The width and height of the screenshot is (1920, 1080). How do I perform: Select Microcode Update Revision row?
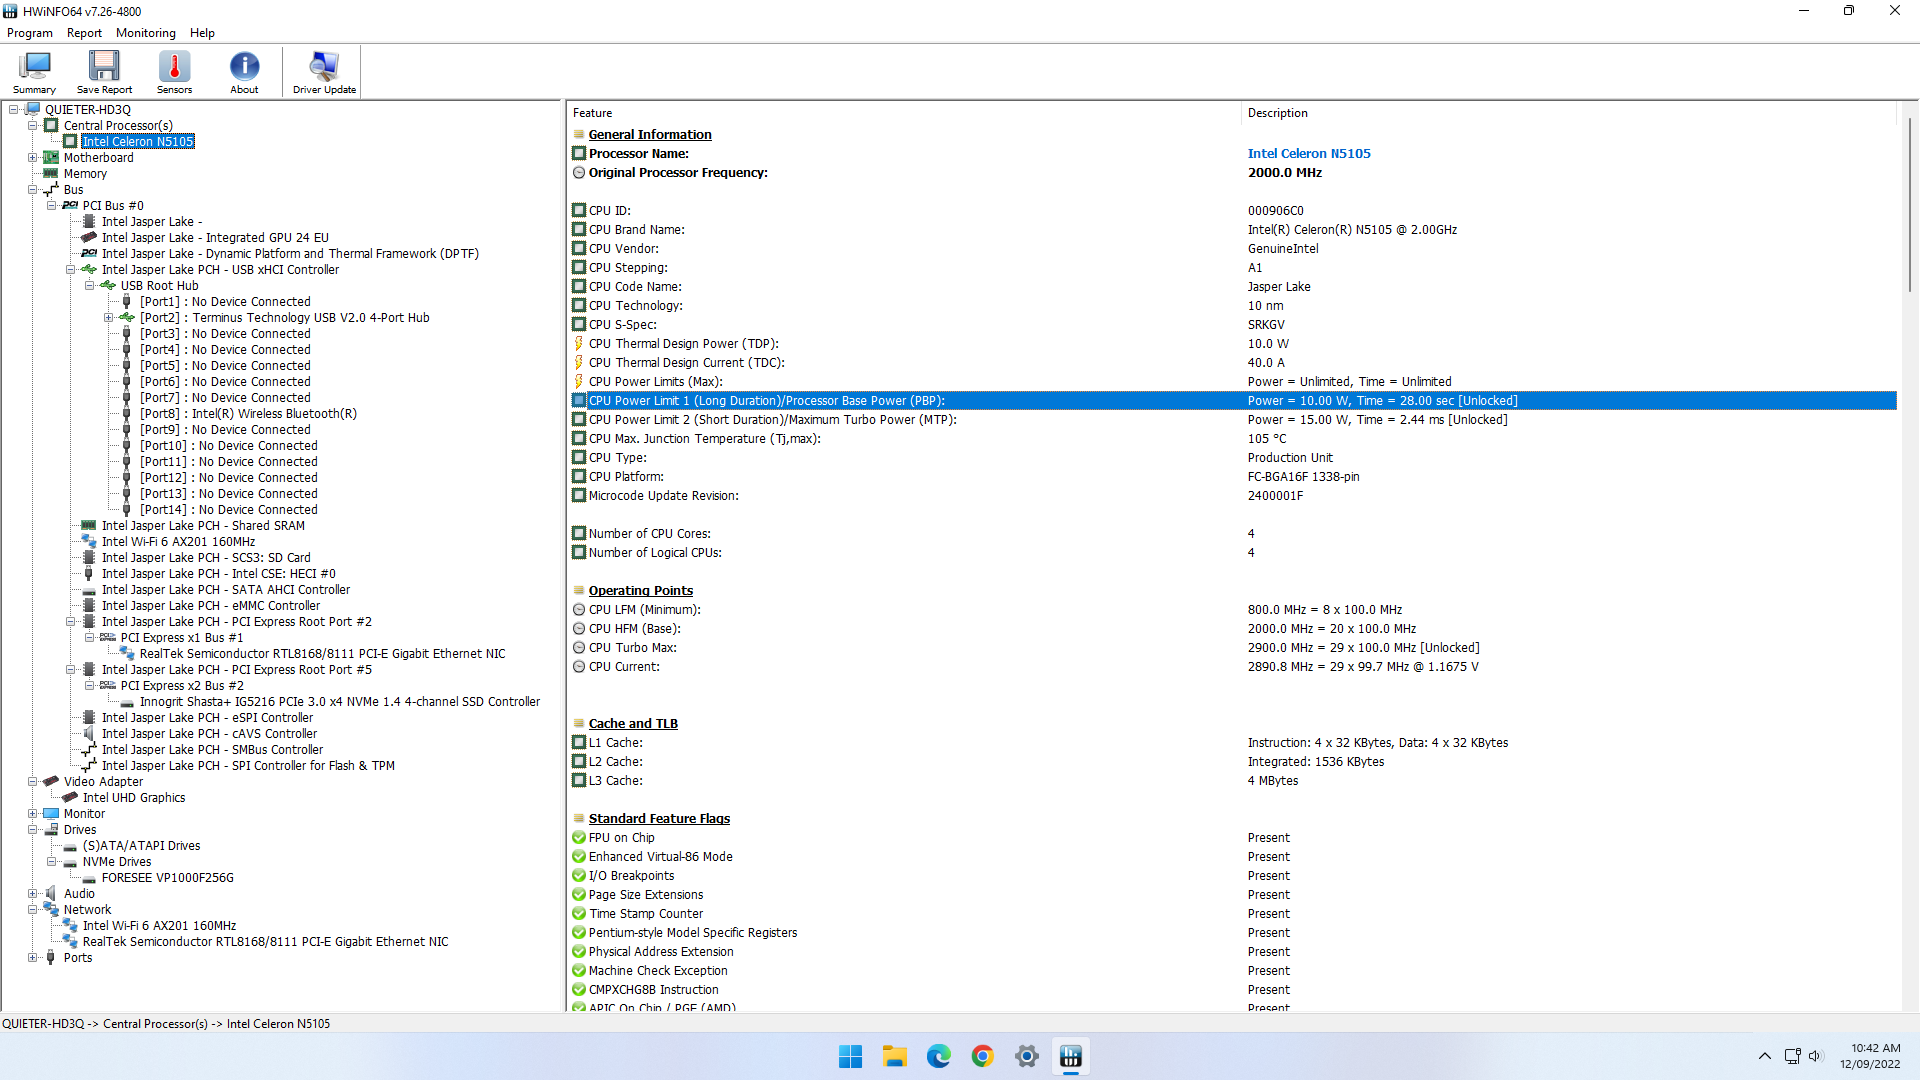pyautogui.click(x=1232, y=496)
